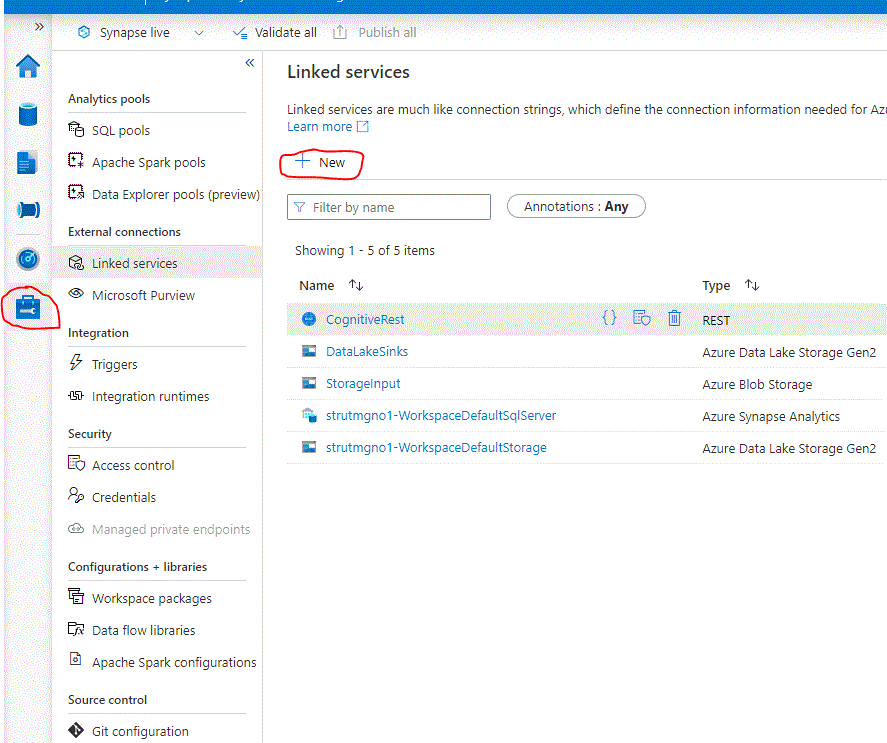
Task: View CognitiveRest JSON code braces icon
Action: click(x=609, y=318)
